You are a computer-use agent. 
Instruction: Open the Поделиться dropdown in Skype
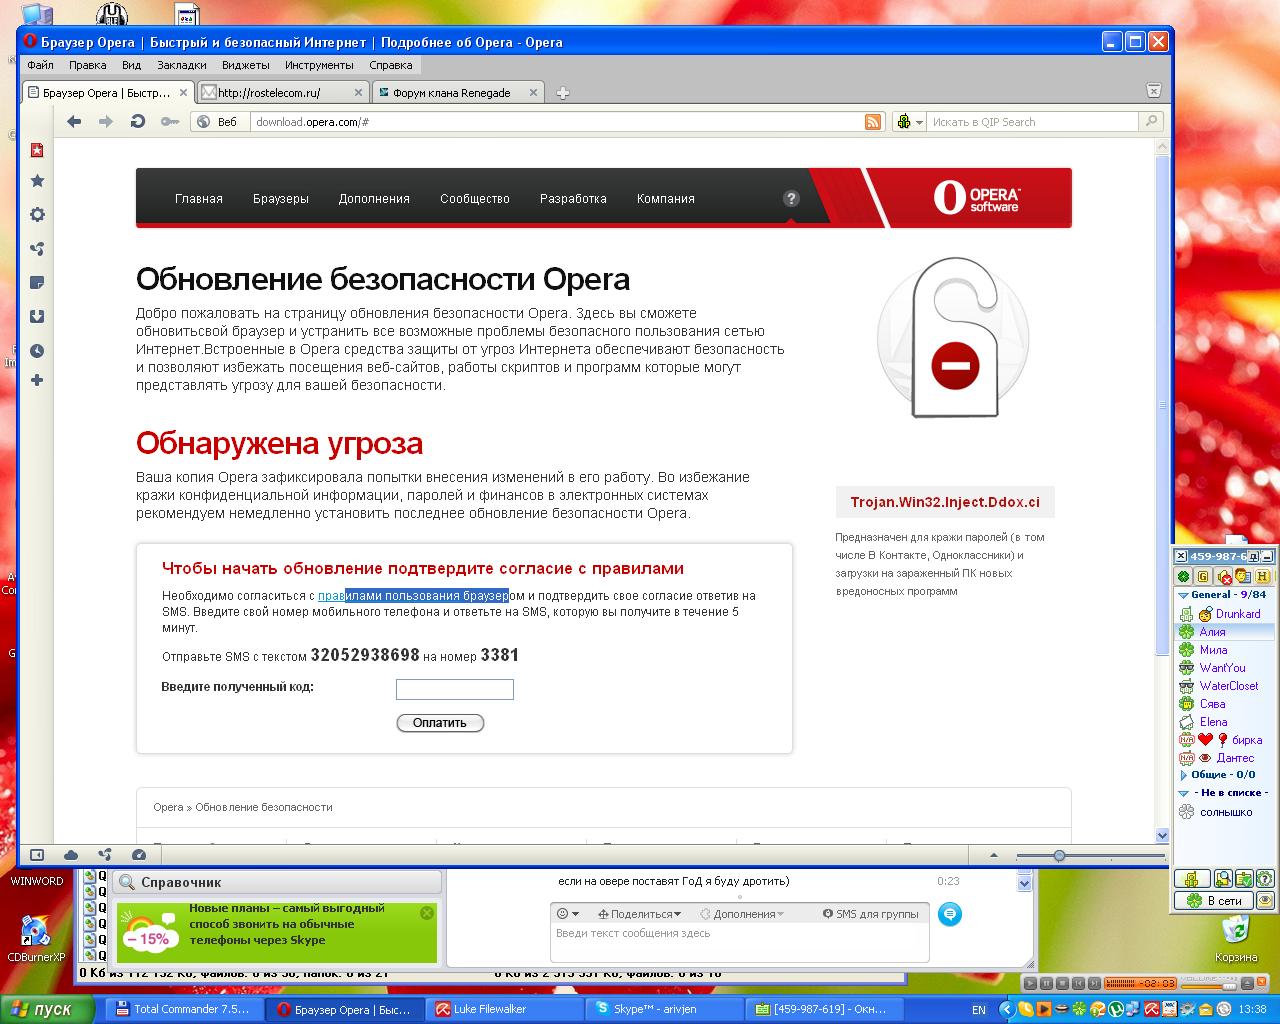coord(639,914)
